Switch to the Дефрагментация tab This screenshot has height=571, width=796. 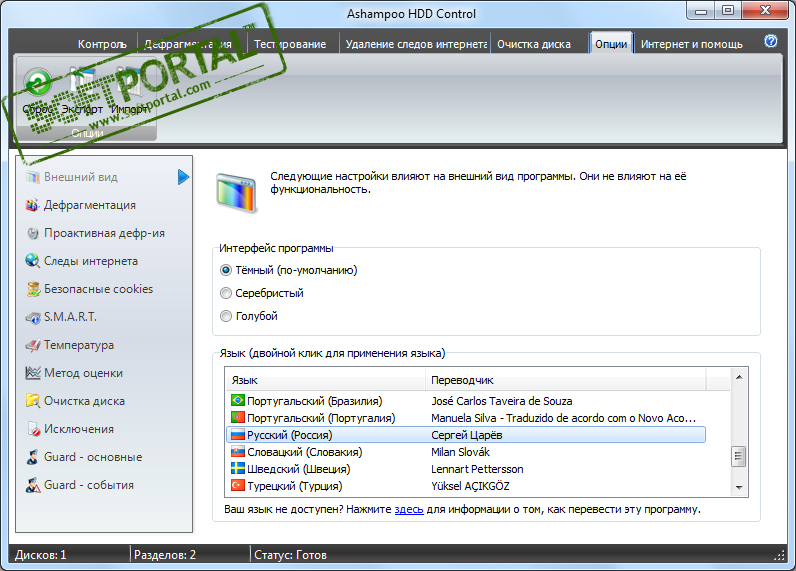click(188, 44)
